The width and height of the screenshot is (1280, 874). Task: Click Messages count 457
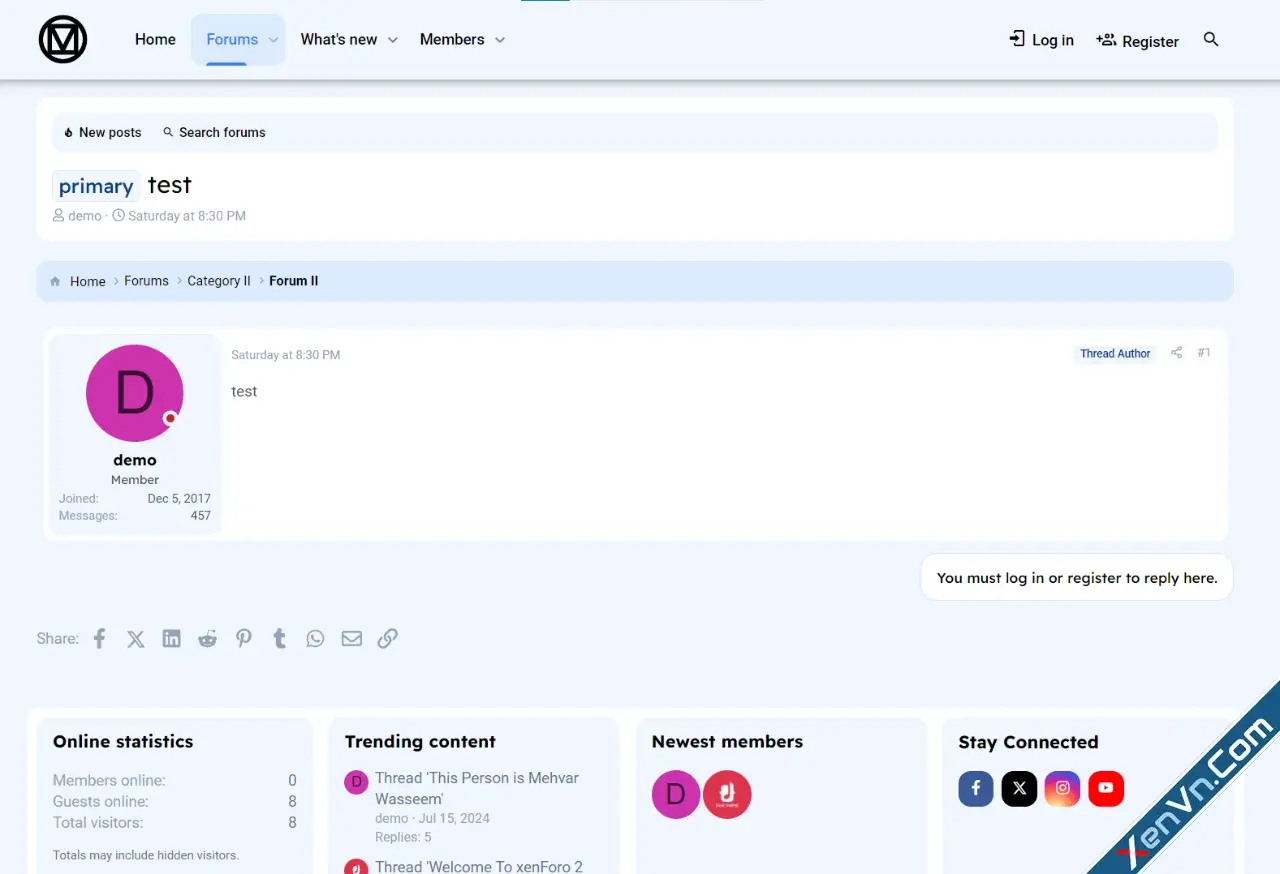click(201, 516)
